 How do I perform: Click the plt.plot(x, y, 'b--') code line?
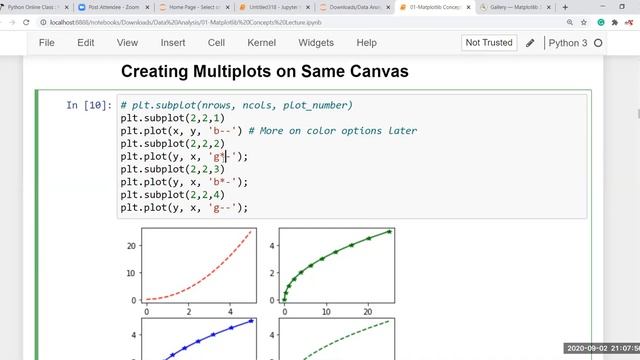click(181, 131)
